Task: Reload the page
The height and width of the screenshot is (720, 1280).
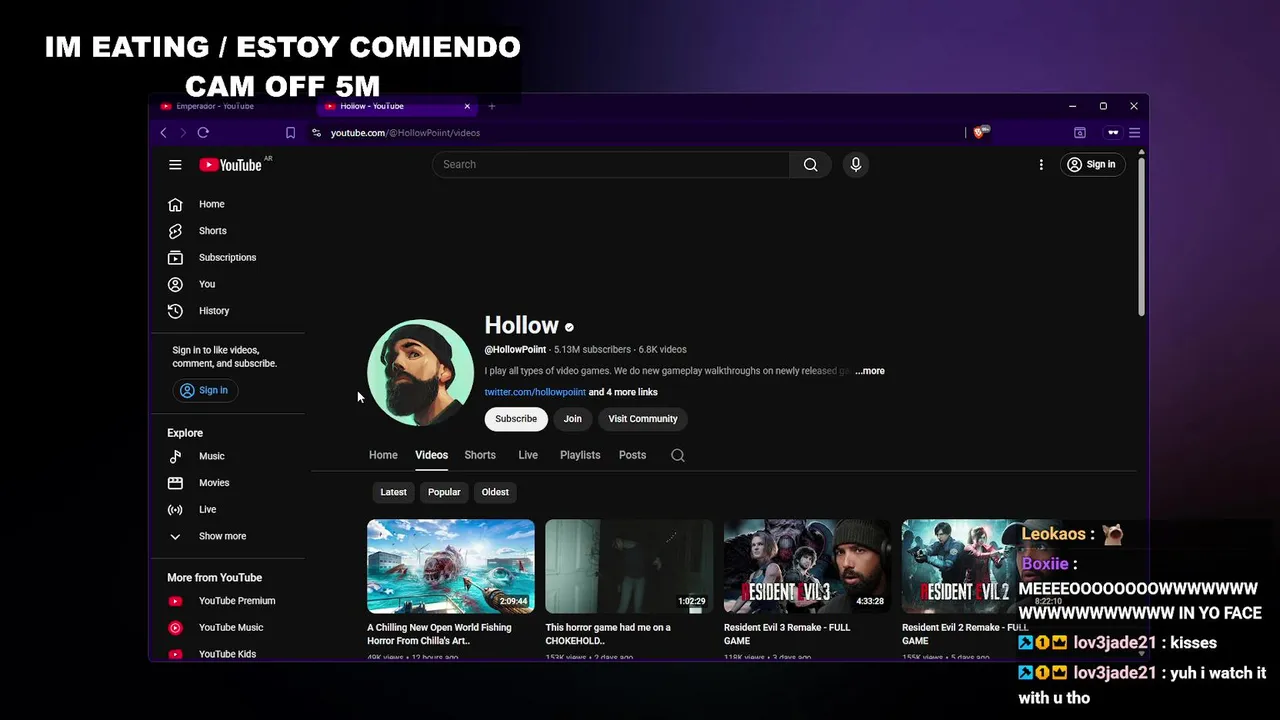Action: [203, 132]
